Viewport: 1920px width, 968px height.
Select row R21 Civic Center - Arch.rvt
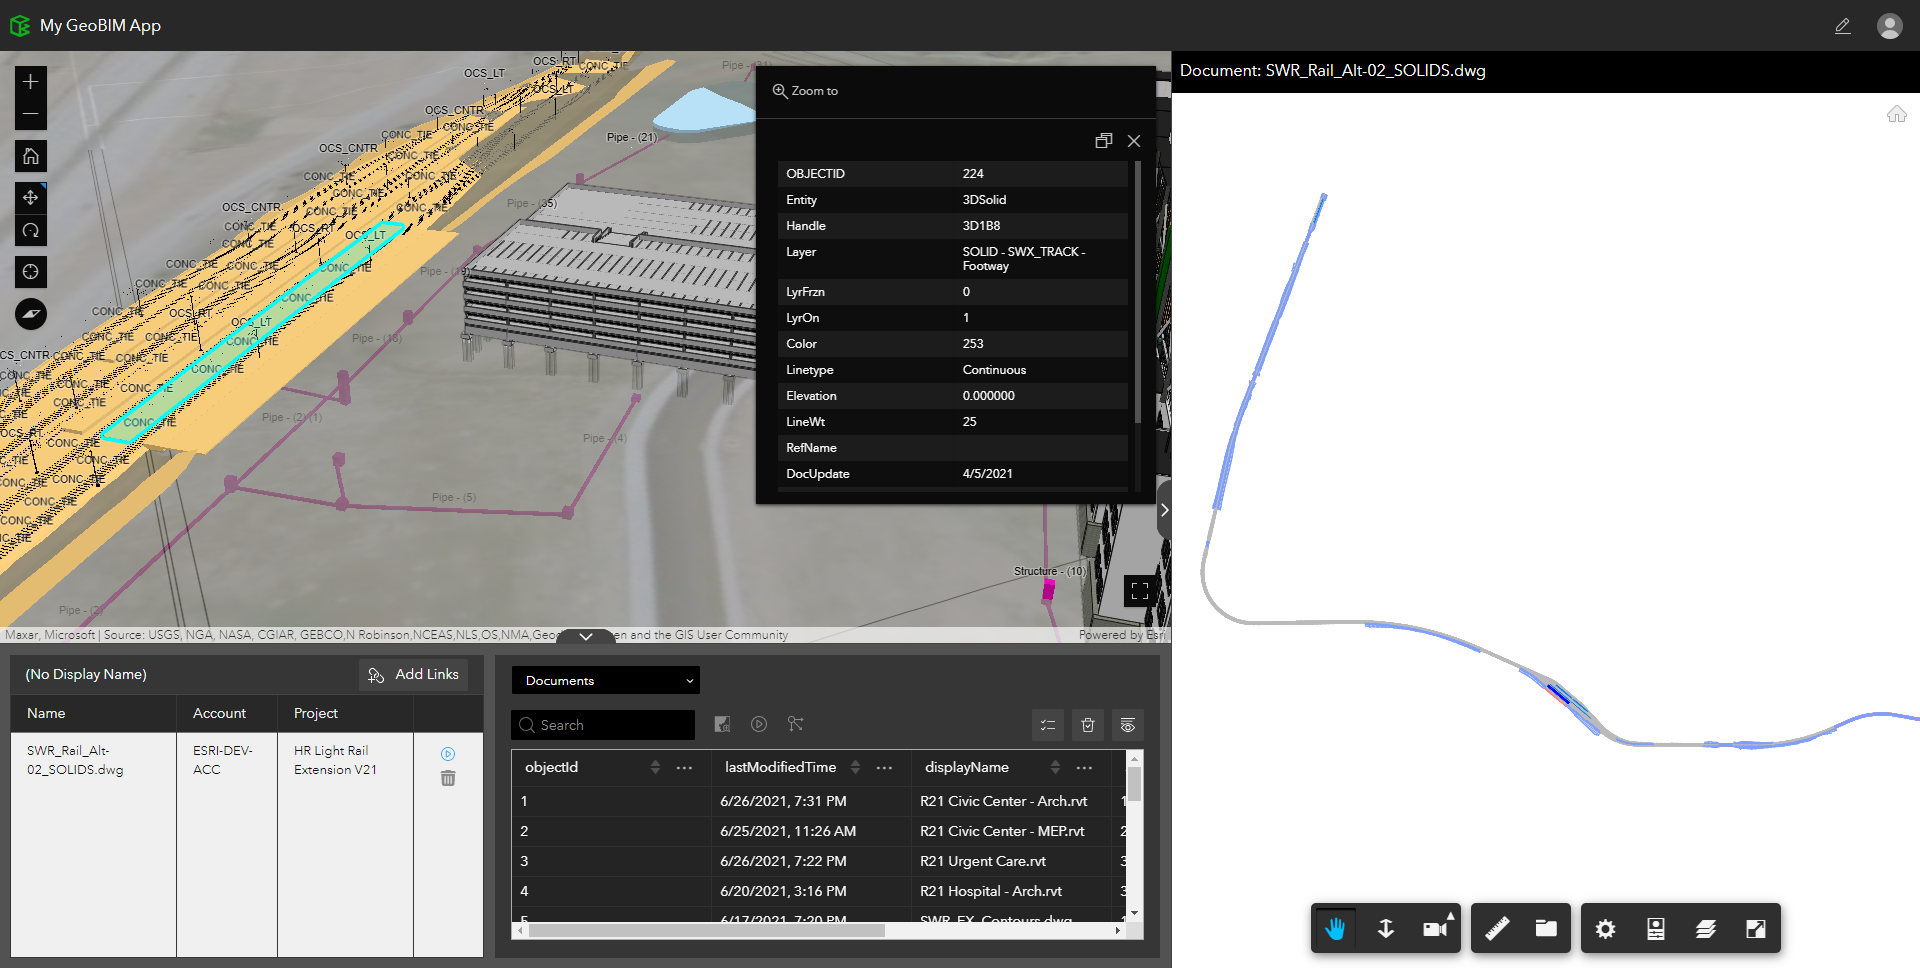pyautogui.click(x=818, y=801)
